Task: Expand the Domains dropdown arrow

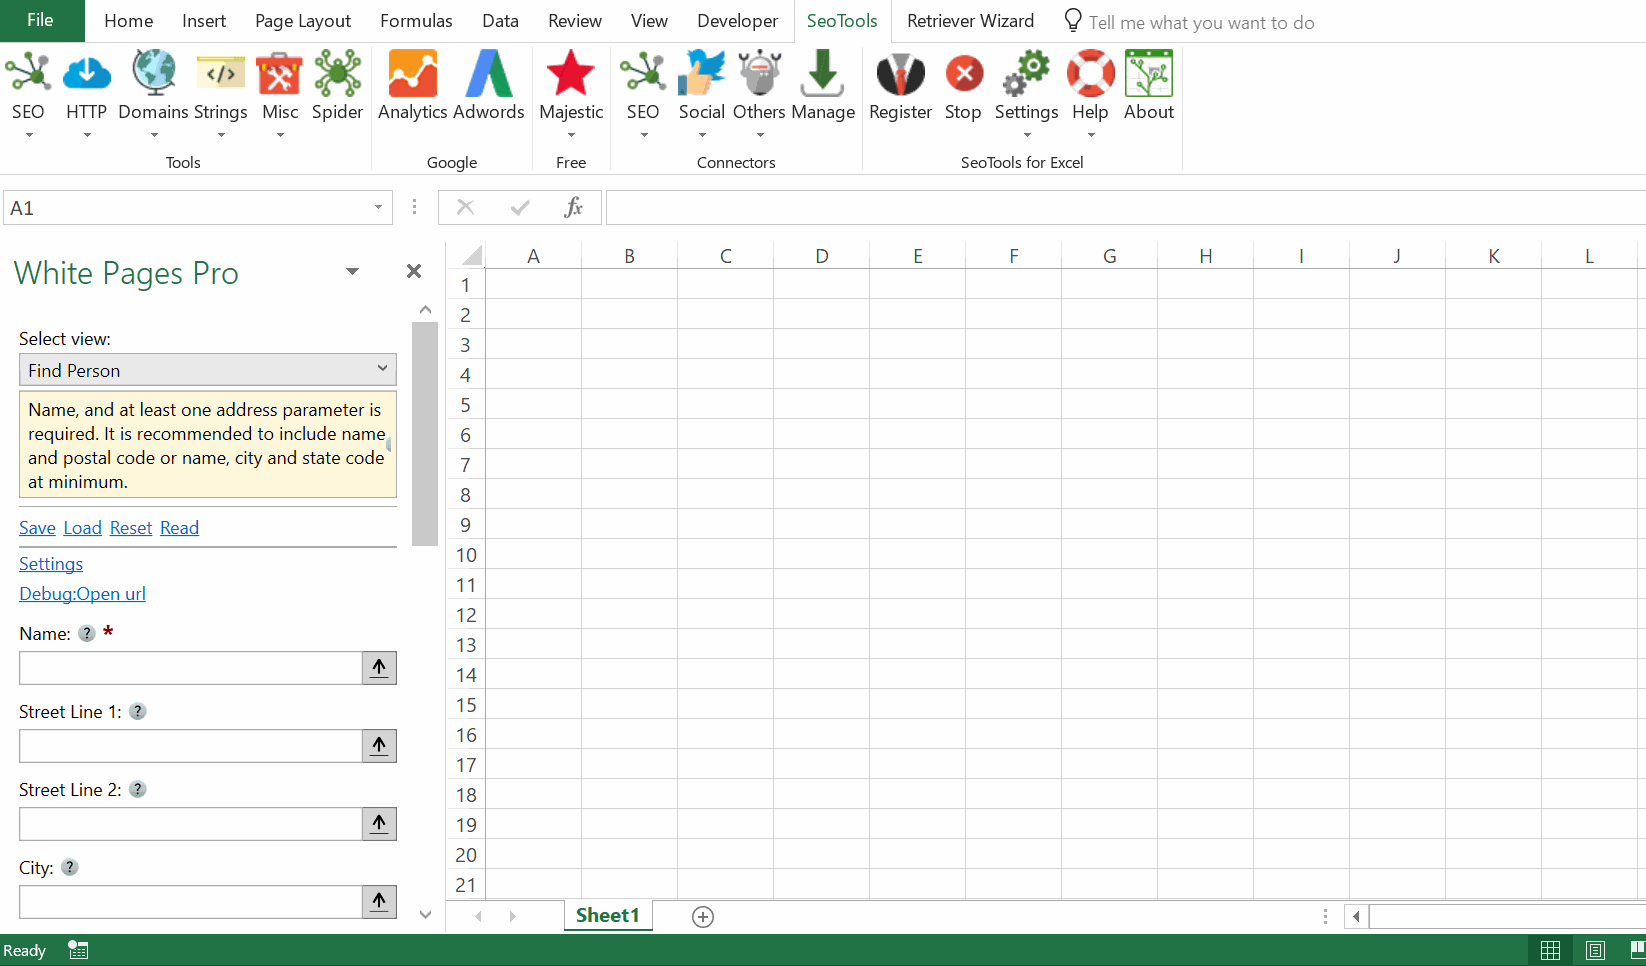Action: 154,135
